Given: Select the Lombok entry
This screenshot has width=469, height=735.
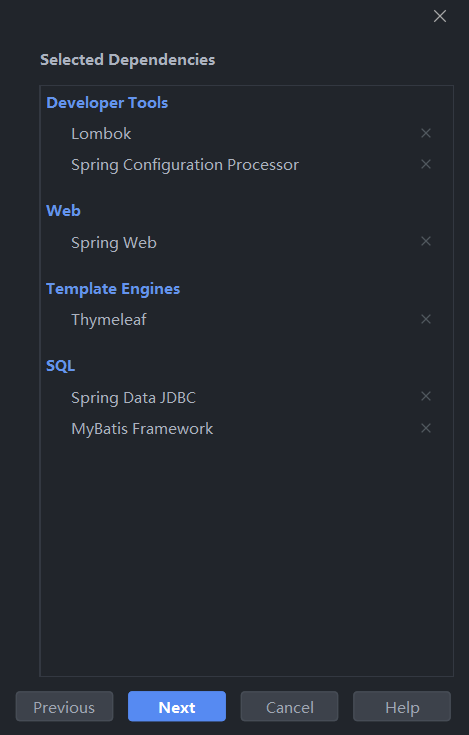Looking at the screenshot, I should pyautogui.click(x=101, y=134).
